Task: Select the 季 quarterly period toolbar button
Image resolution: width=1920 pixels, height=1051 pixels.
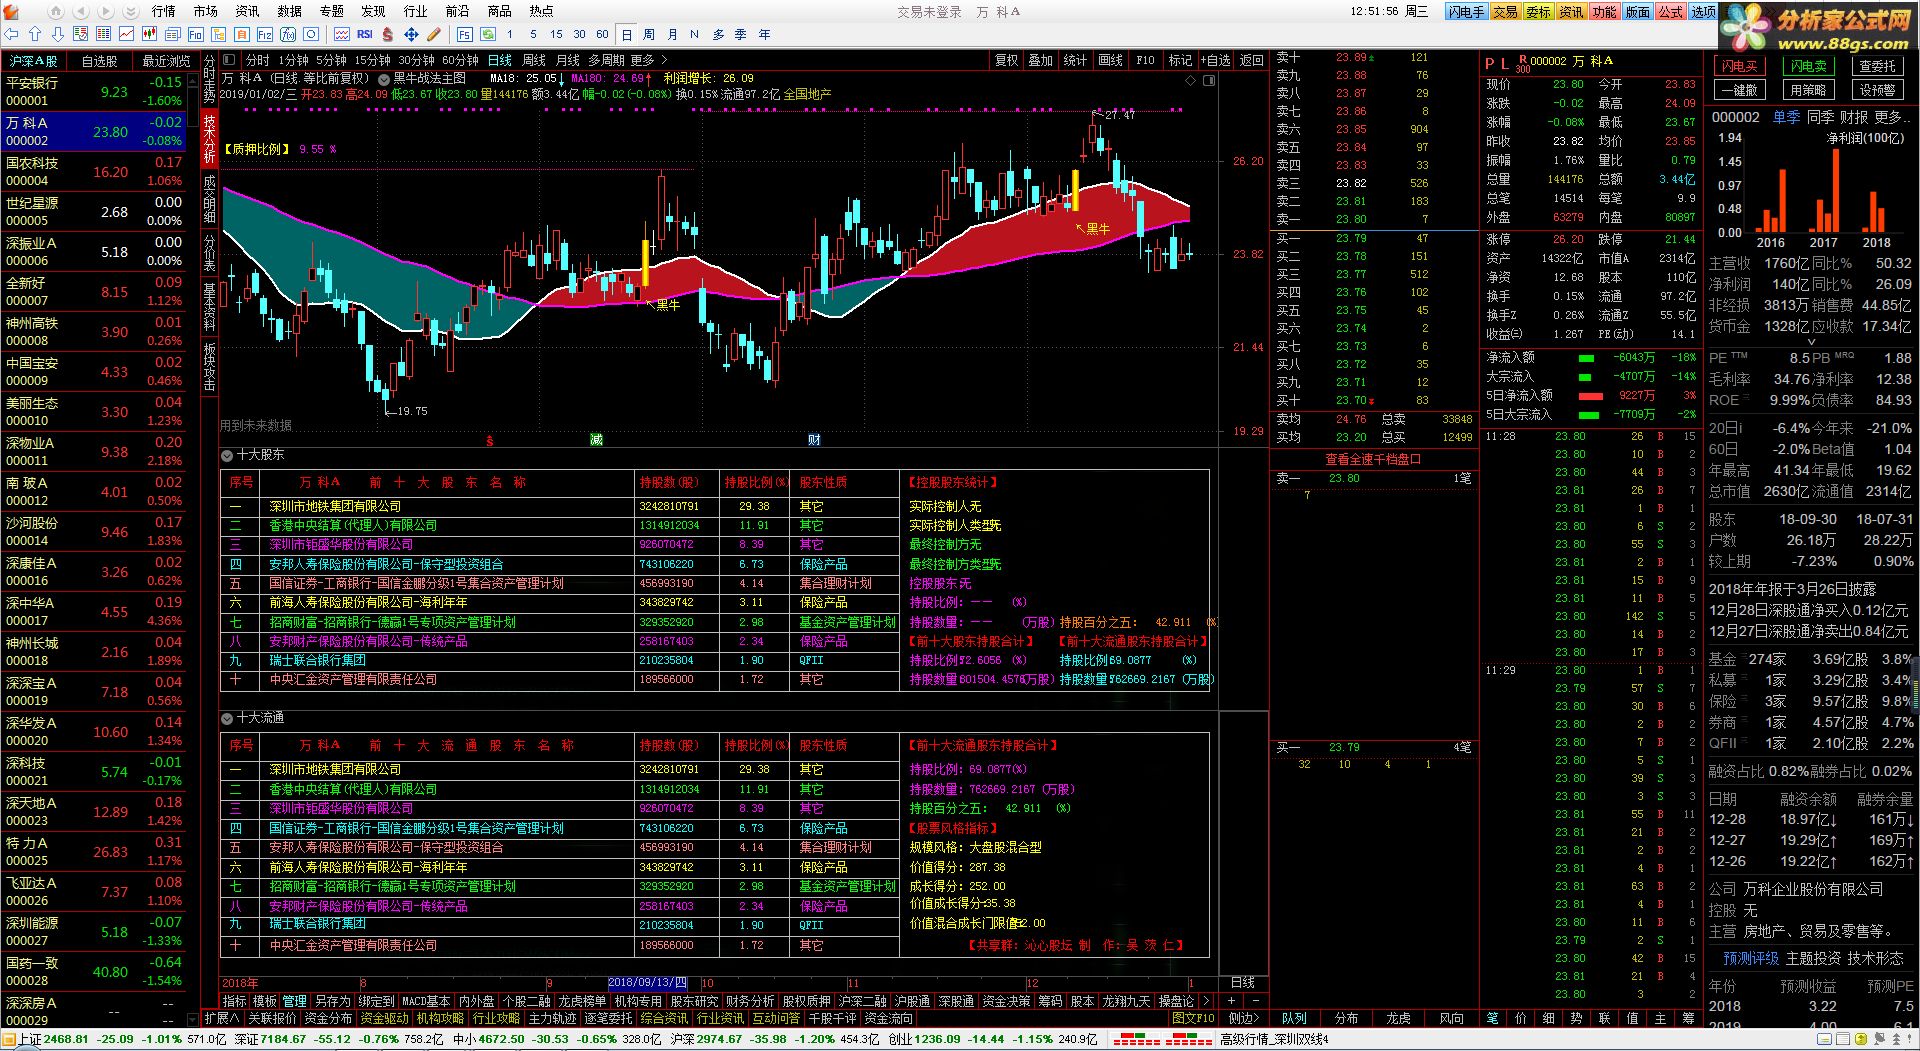Action: pos(741,34)
